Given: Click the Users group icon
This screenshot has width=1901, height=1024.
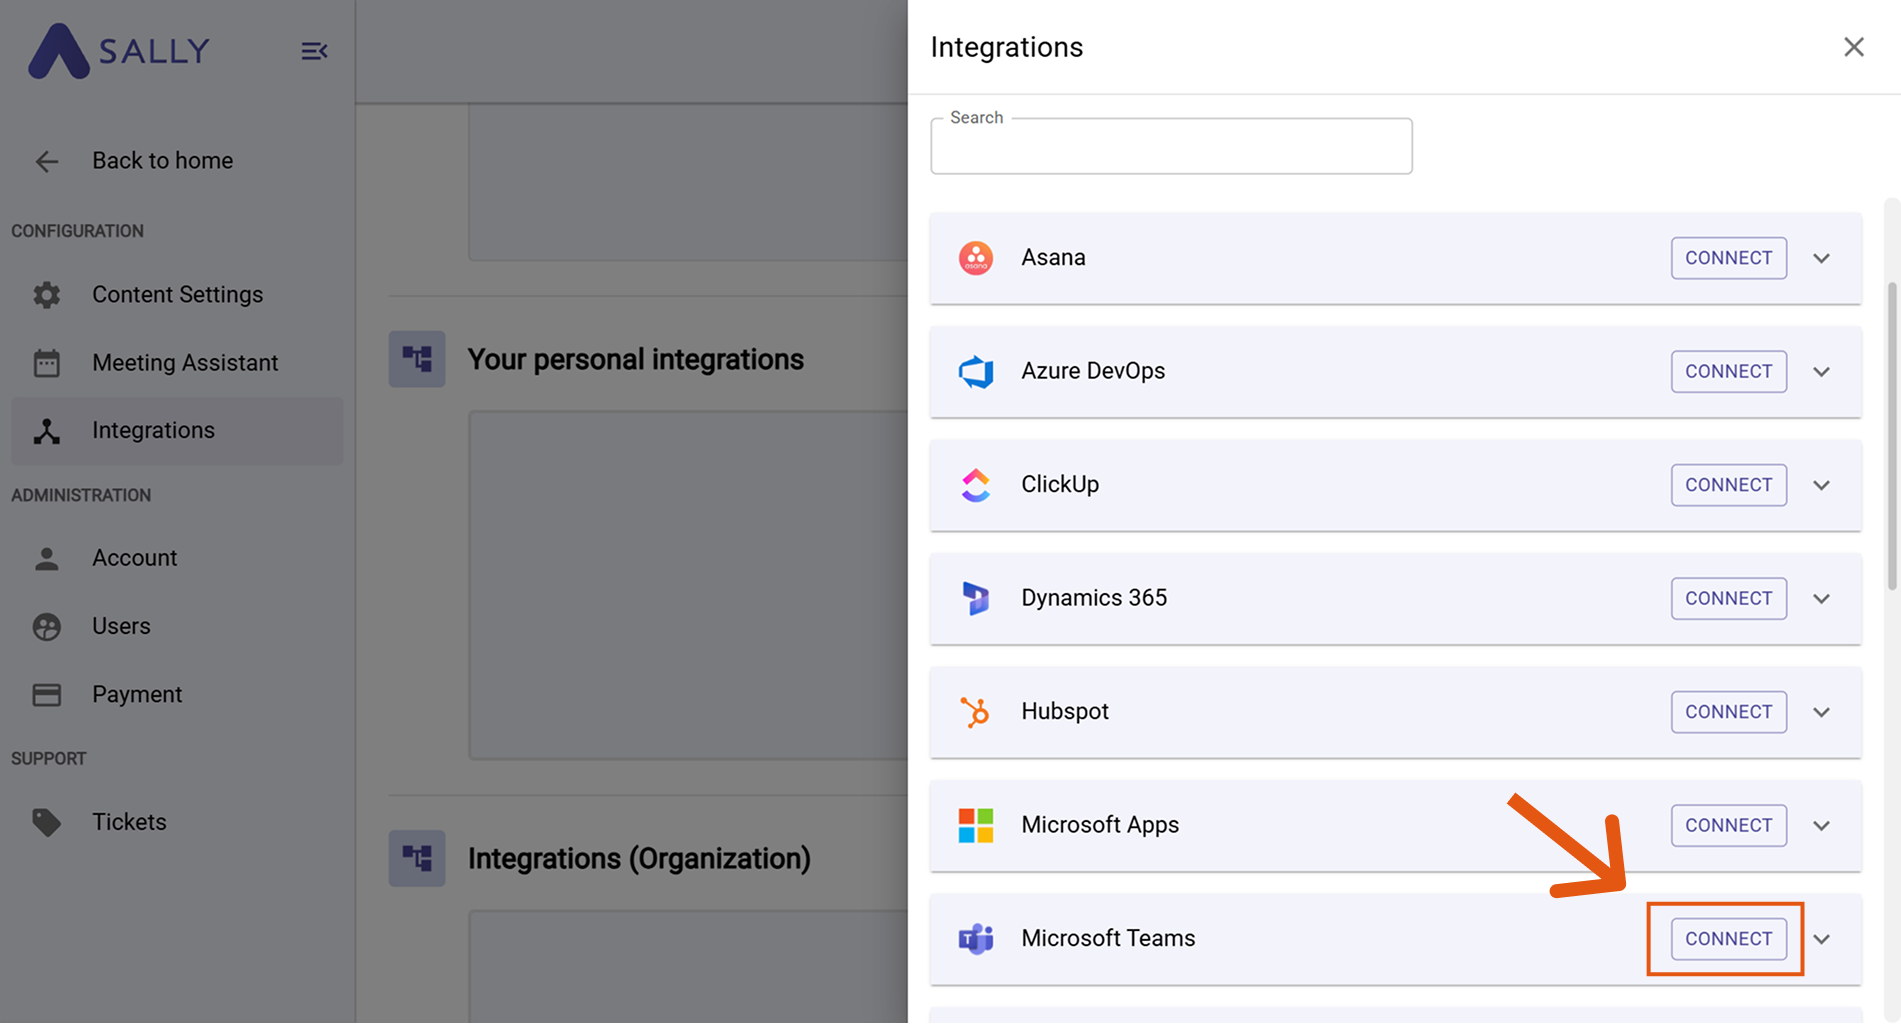Looking at the screenshot, I should coord(47,627).
